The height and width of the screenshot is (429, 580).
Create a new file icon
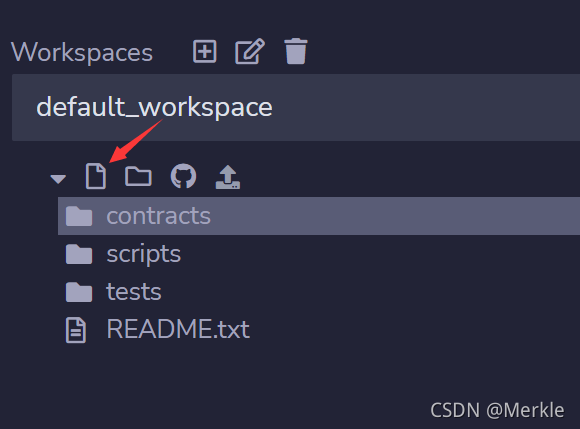96,176
